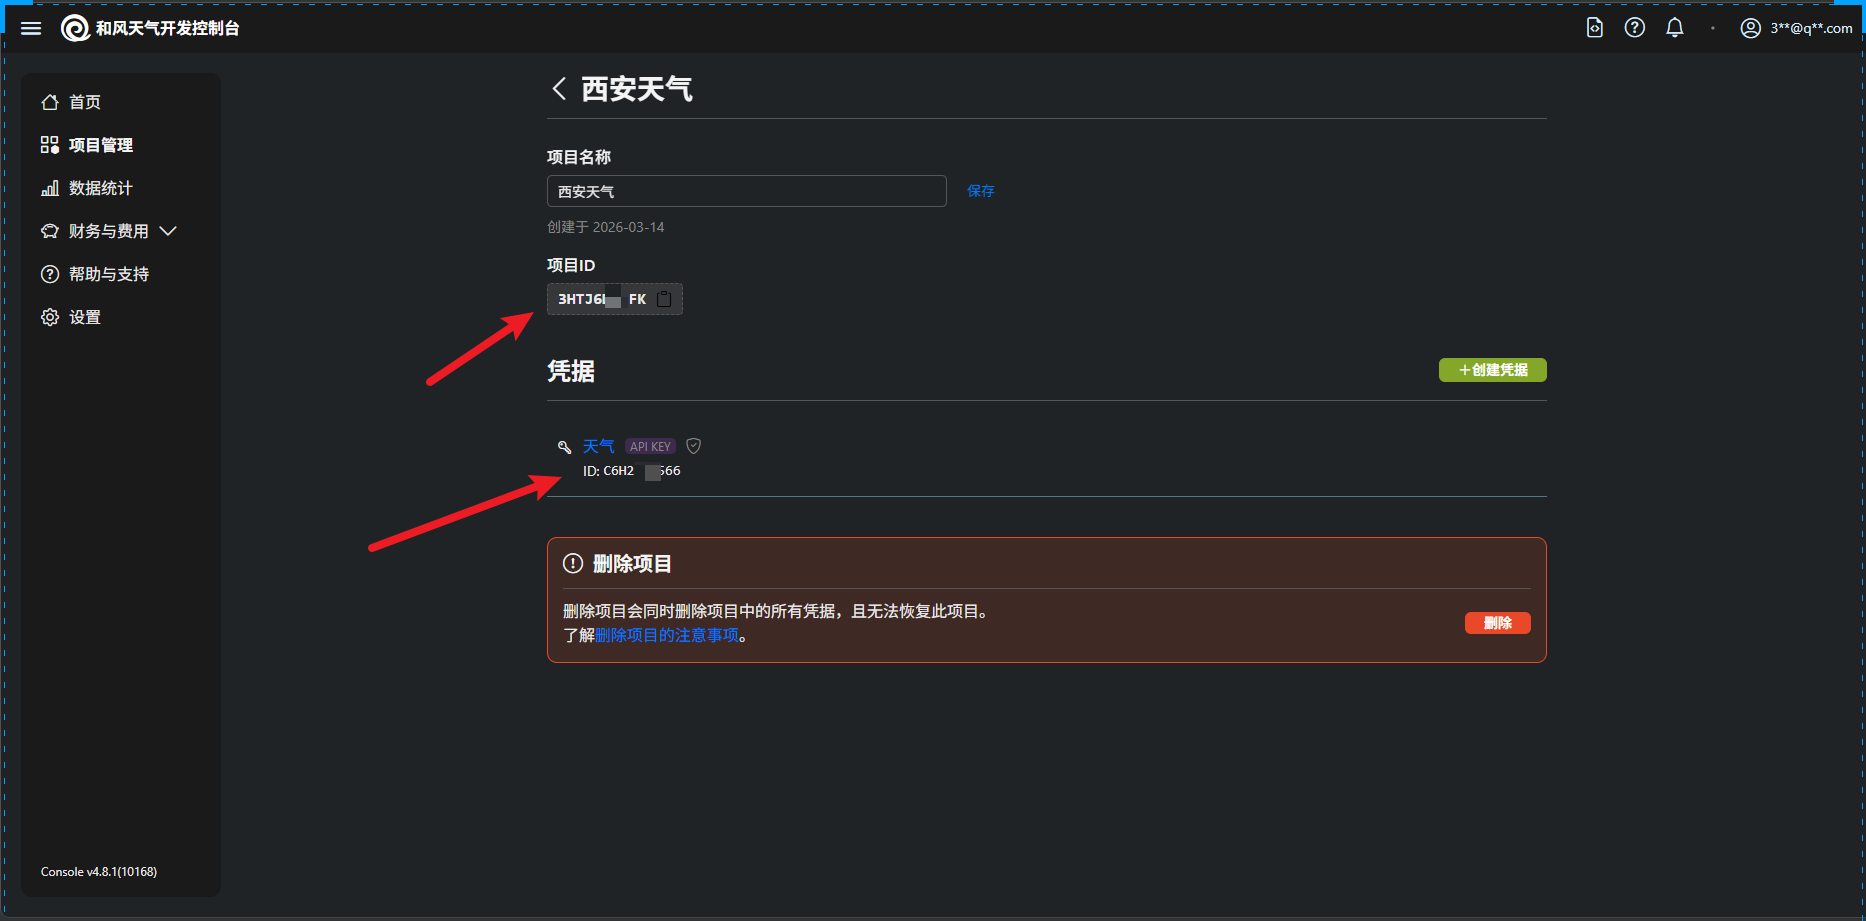Image resolution: width=1866 pixels, height=921 pixels.
Task: Click the back arrow beside 西安天气
Action: (559, 89)
